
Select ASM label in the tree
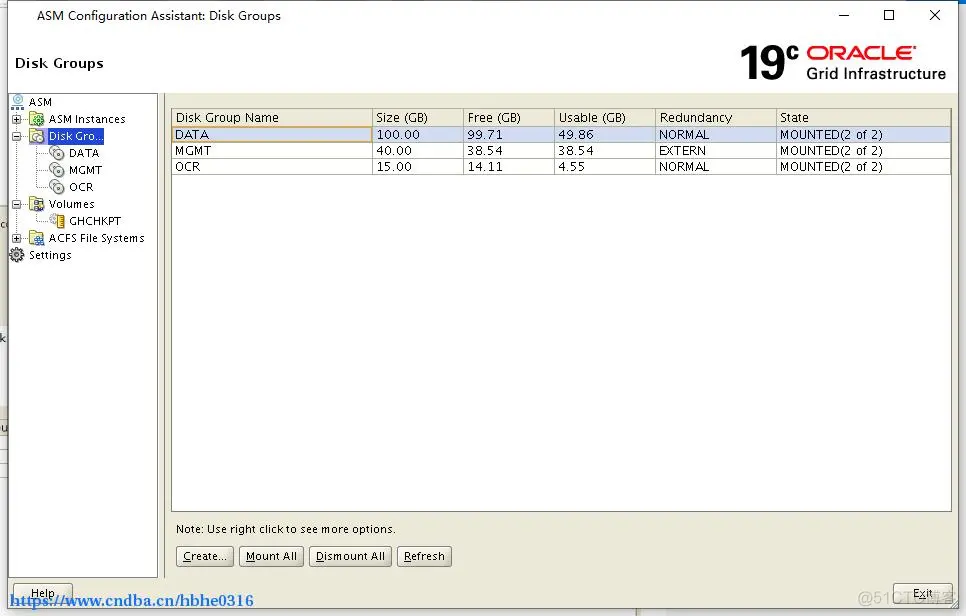click(40, 102)
